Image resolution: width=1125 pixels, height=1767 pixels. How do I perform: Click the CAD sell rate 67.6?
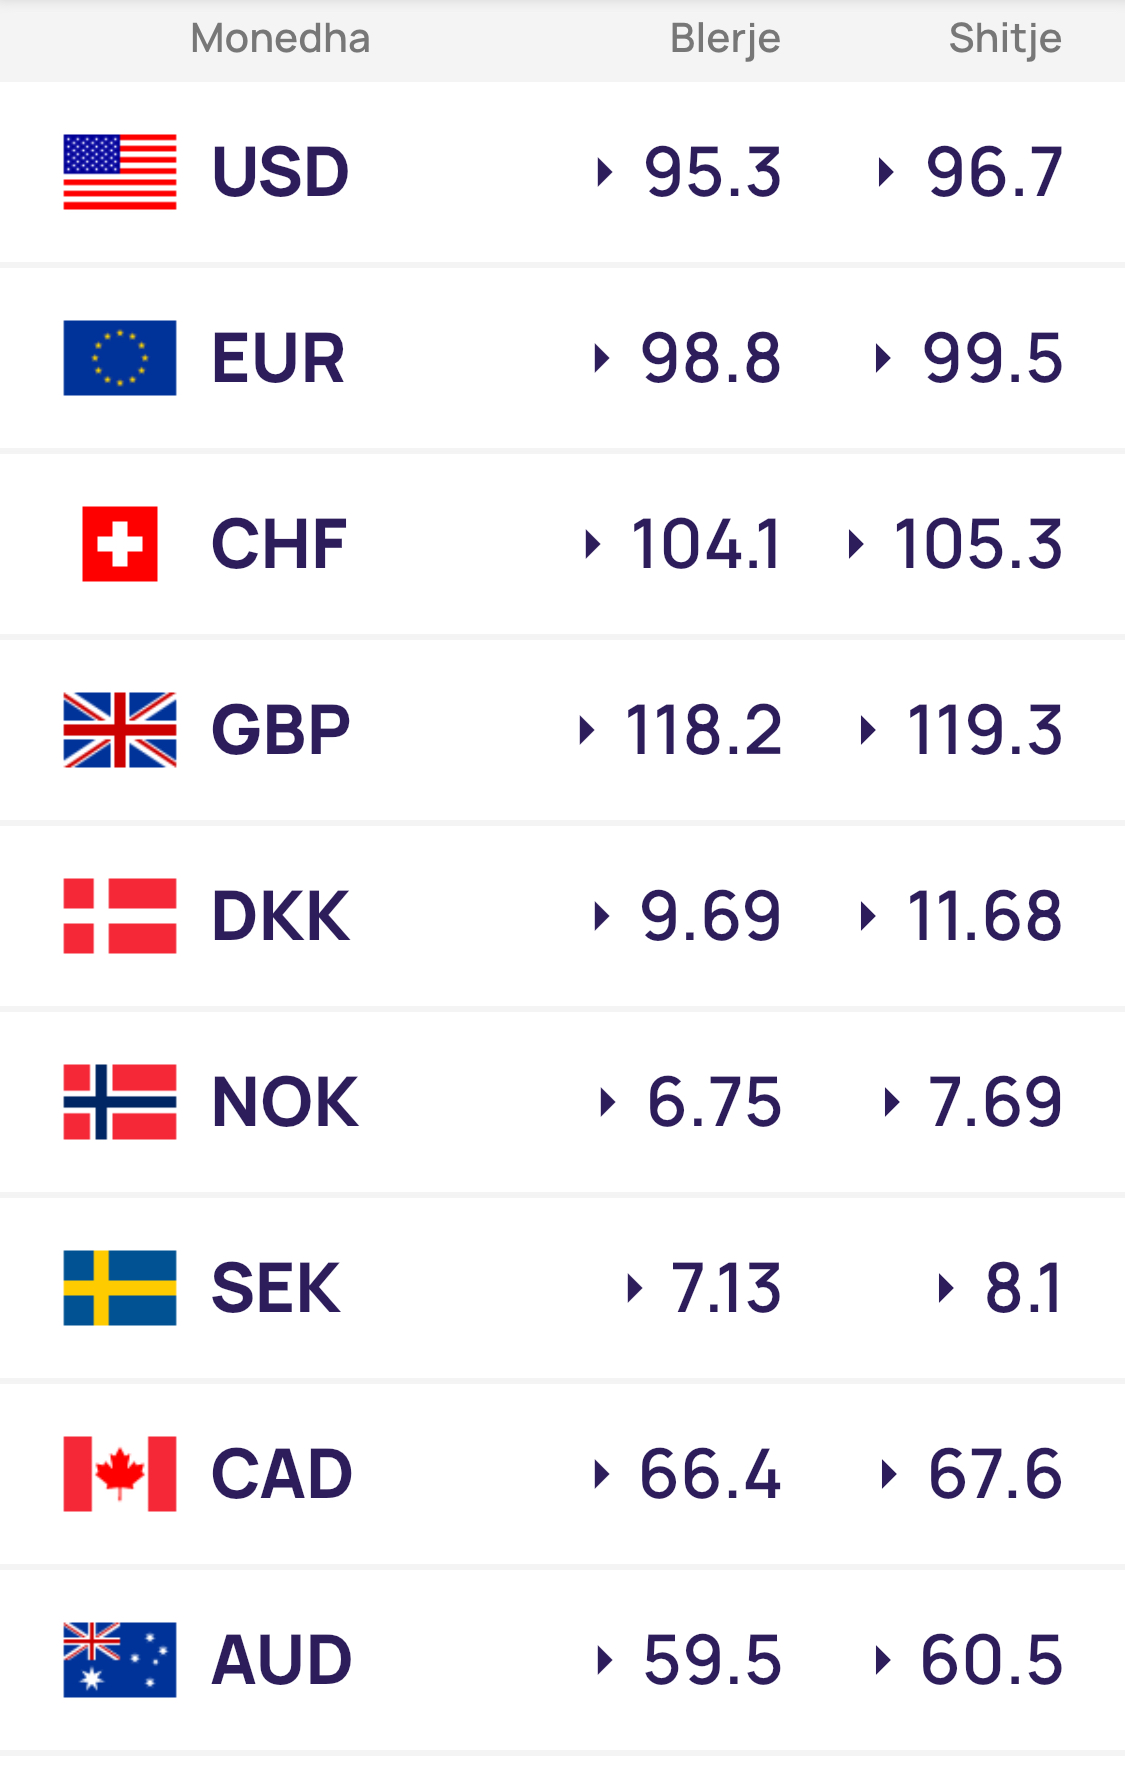tap(994, 1474)
